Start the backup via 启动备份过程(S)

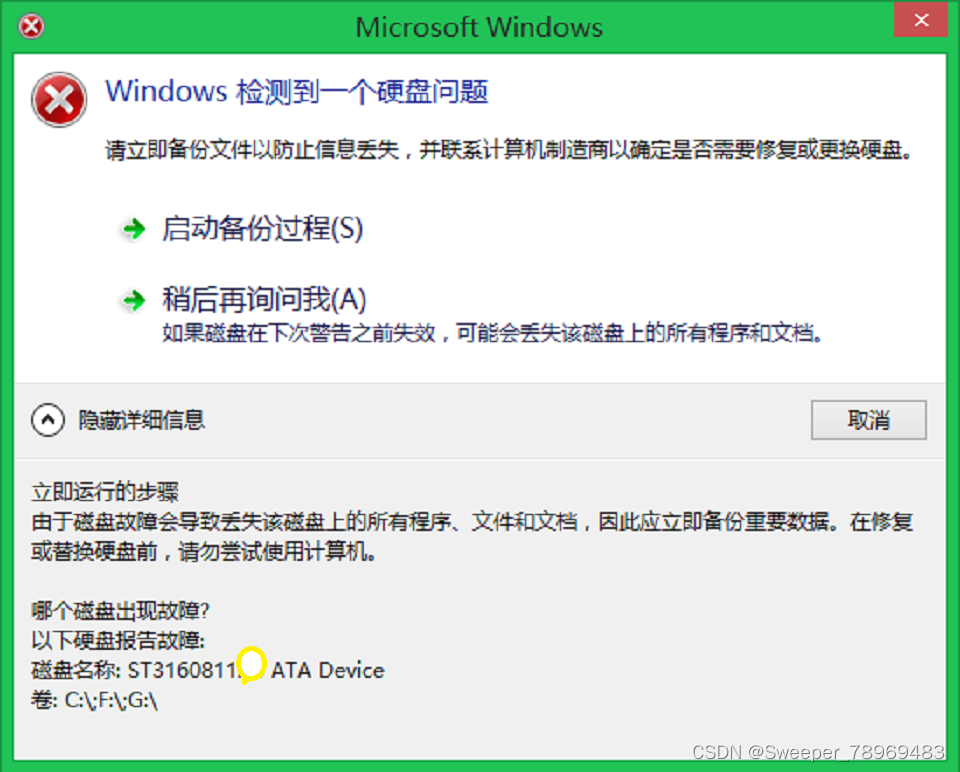click(x=263, y=229)
